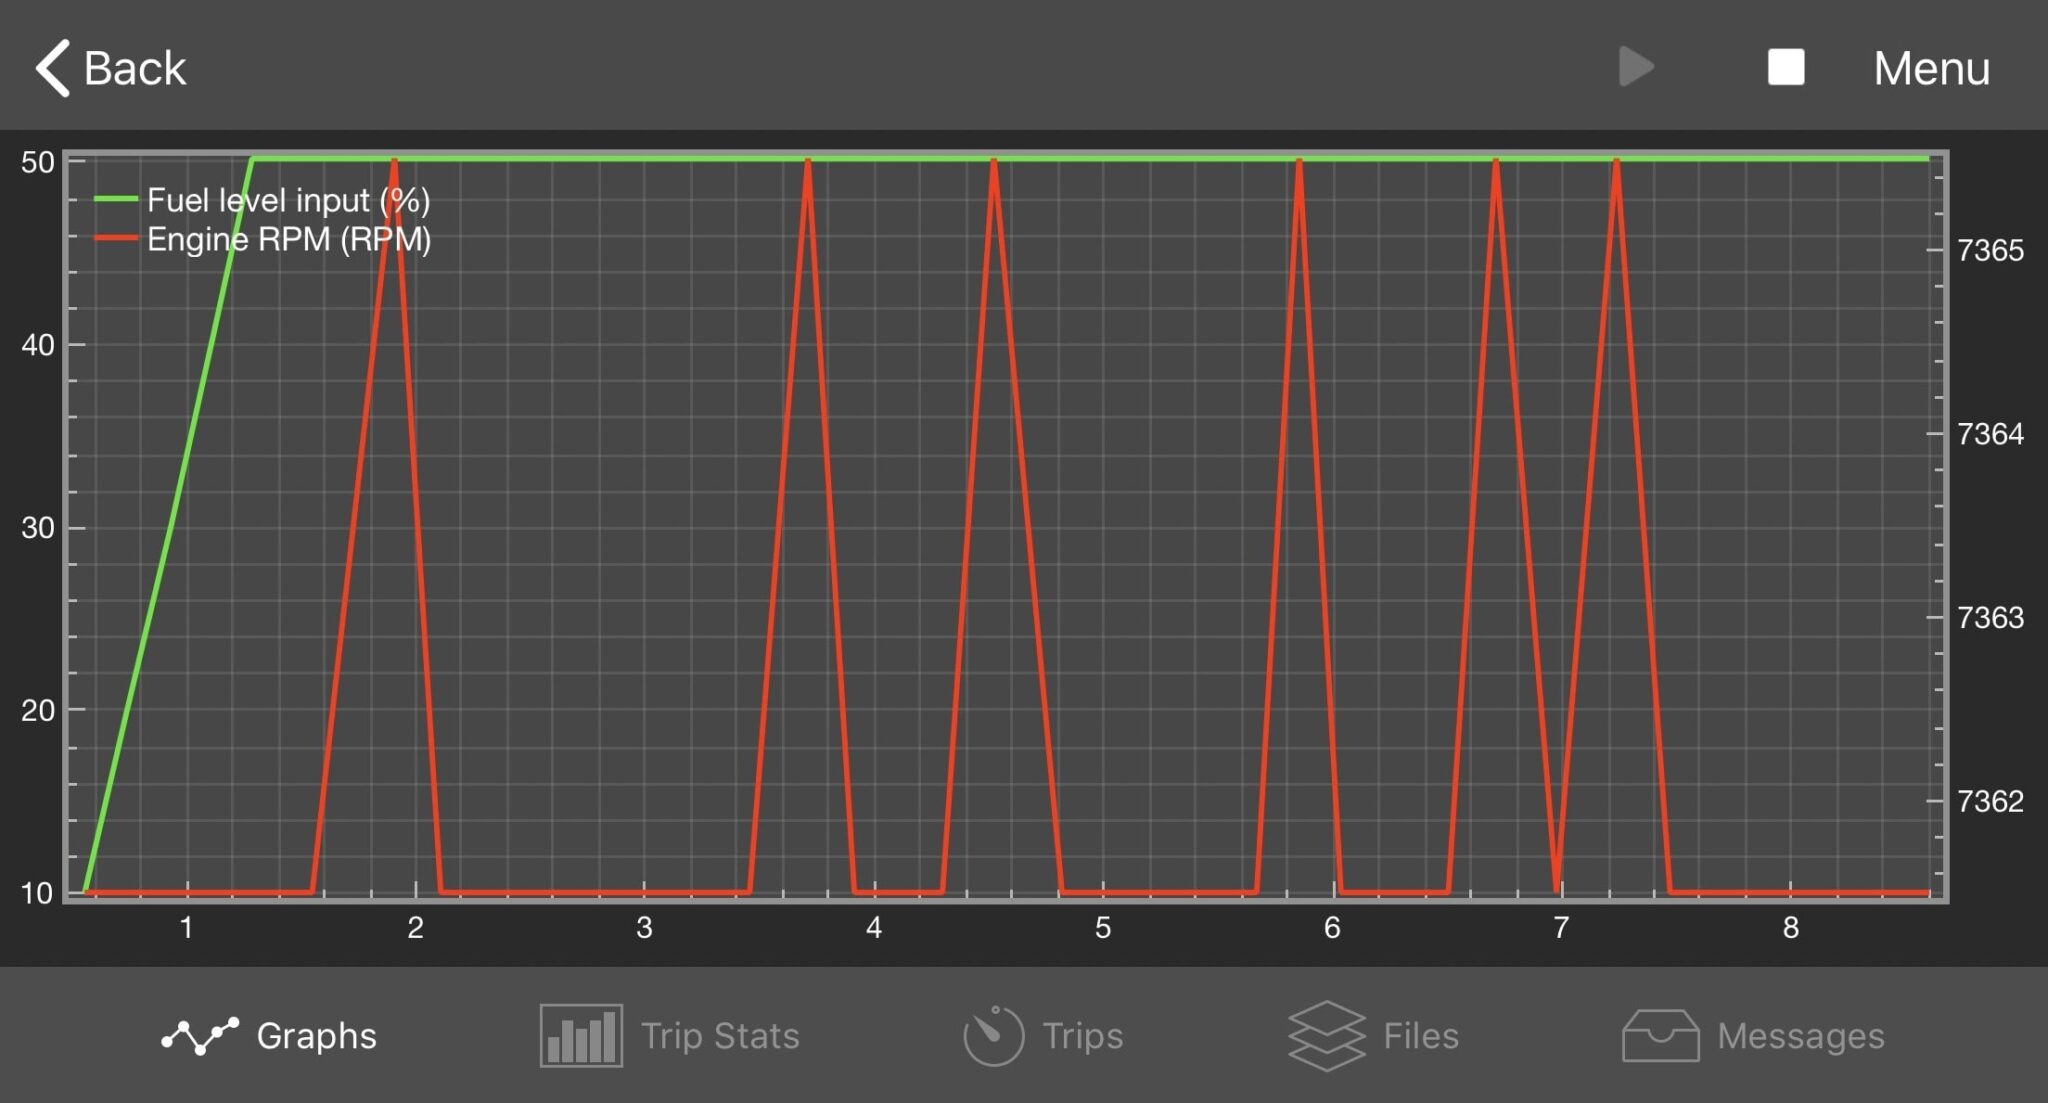Tap the Trips gauge icon
Screen dimensions: 2048x1103
pyautogui.click(x=993, y=1036)
